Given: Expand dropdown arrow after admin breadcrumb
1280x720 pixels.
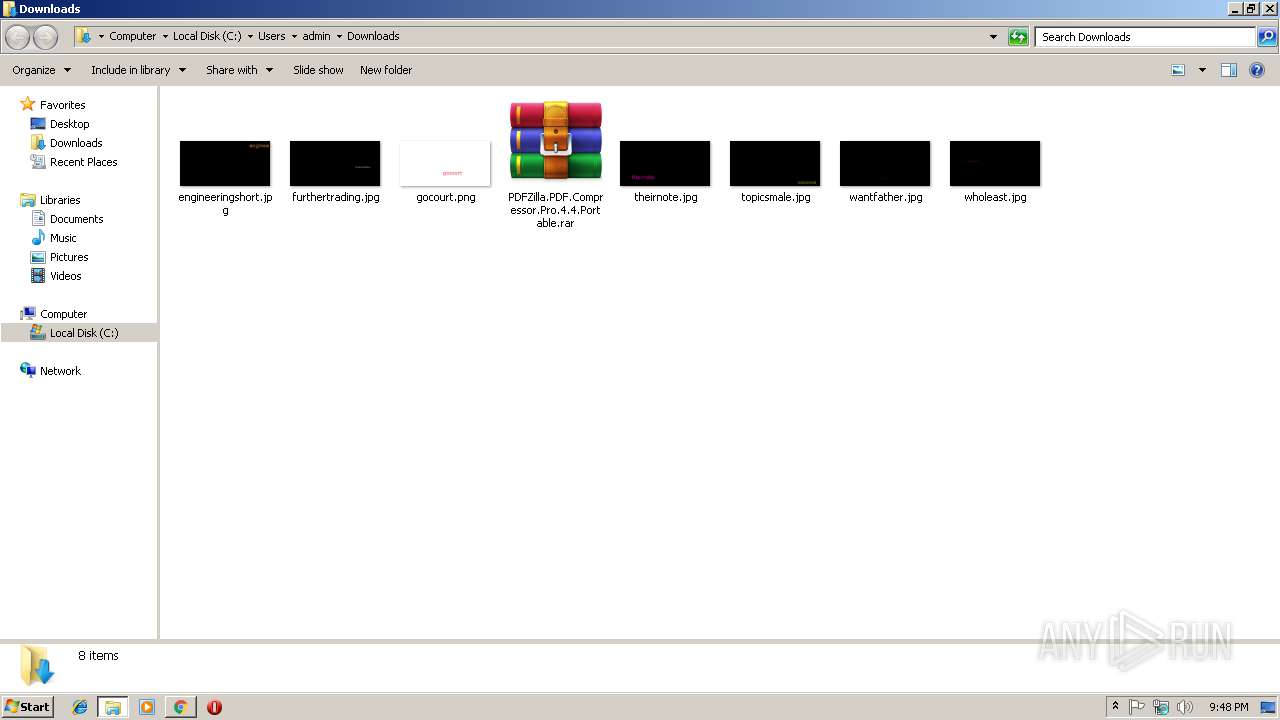Looking at the screenshot, I should 339,36.
